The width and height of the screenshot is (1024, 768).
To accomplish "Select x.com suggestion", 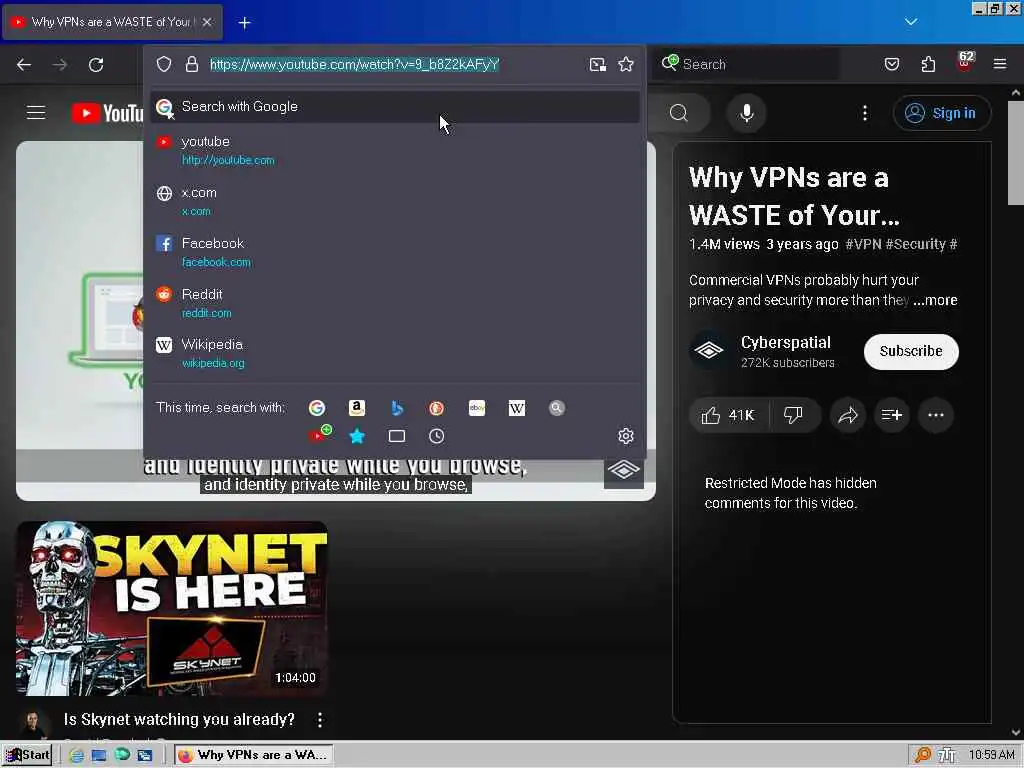I will (x=394, y=201).
